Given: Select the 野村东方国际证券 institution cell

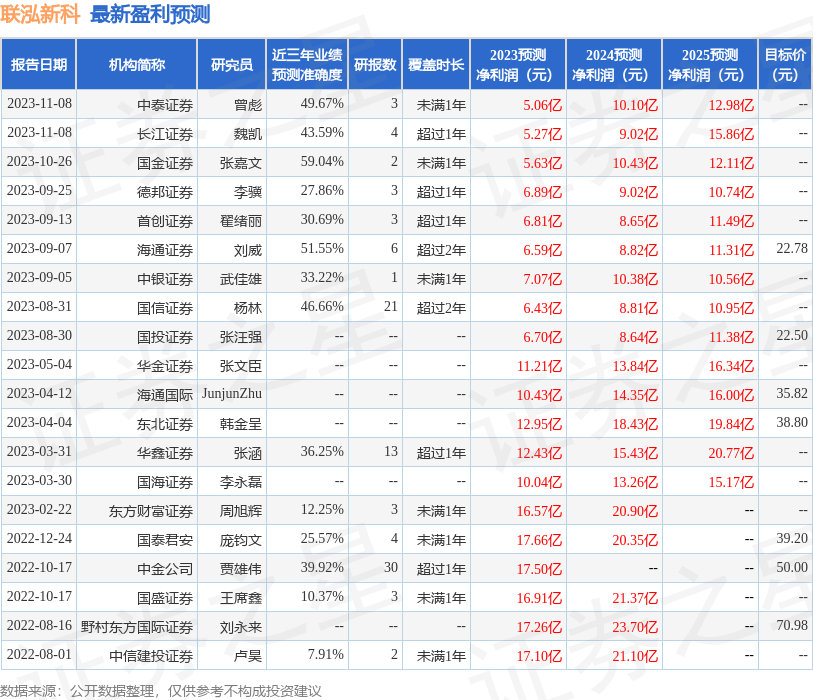Looking at the screenshot, I should (x=137, y=628).
